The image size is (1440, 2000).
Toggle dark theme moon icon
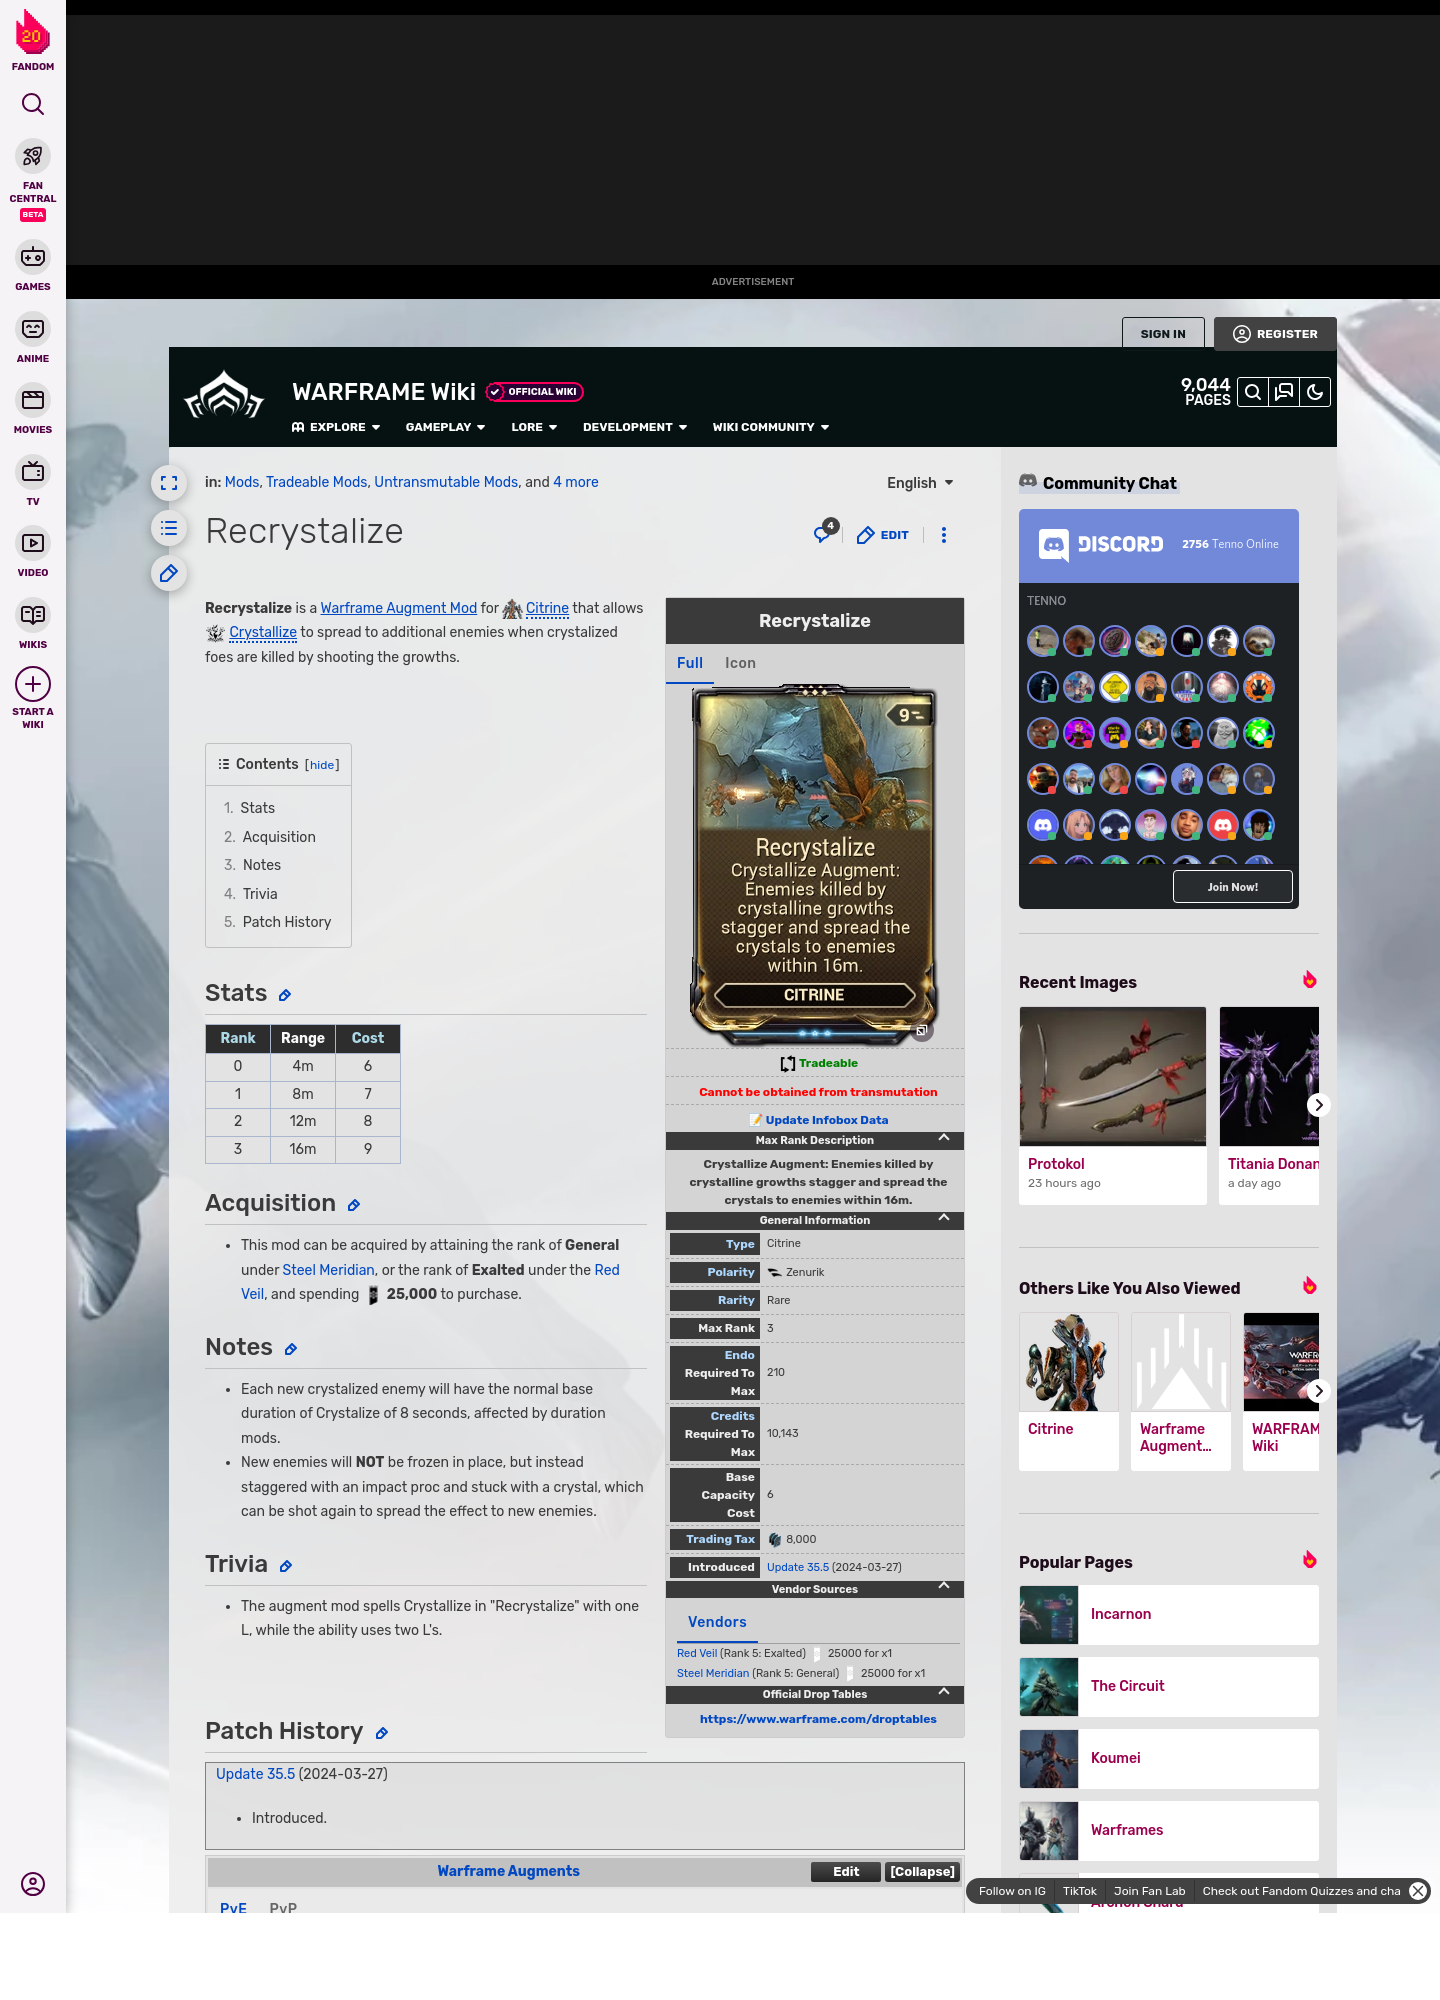1315,392
